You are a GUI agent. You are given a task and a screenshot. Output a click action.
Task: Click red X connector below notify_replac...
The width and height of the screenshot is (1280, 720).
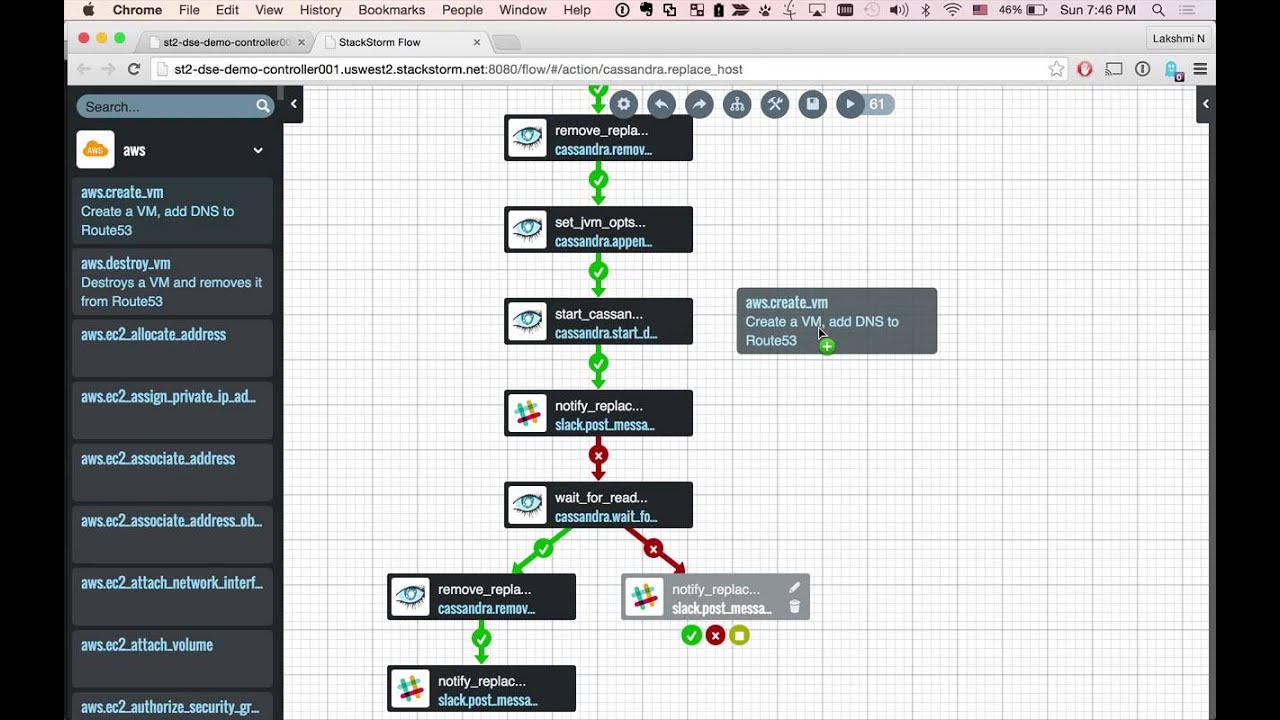click(x=598, y=455)
